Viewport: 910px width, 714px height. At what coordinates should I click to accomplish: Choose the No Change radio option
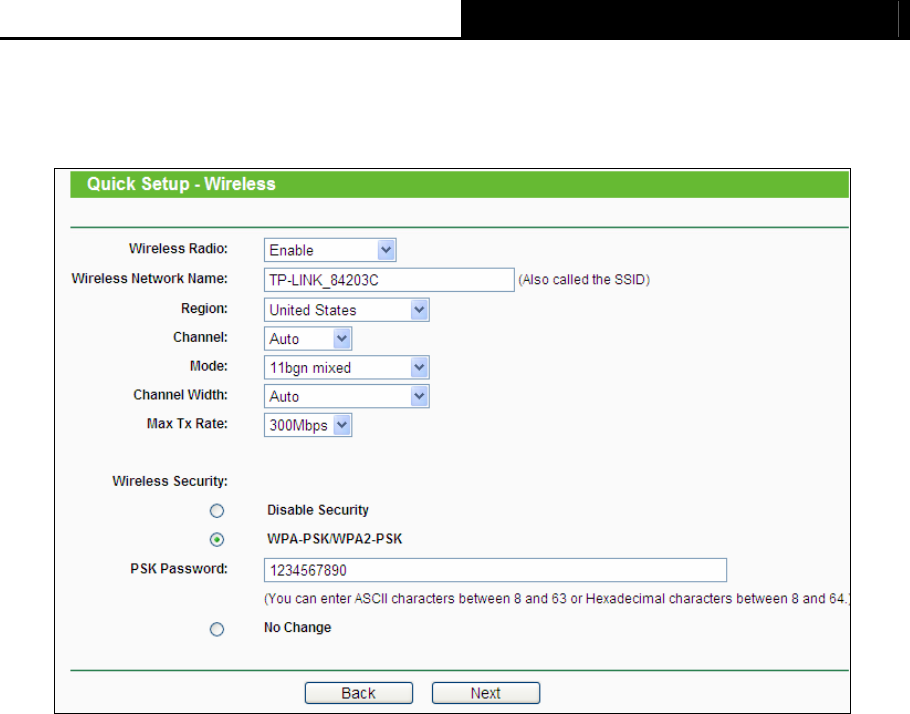(216, 629)
